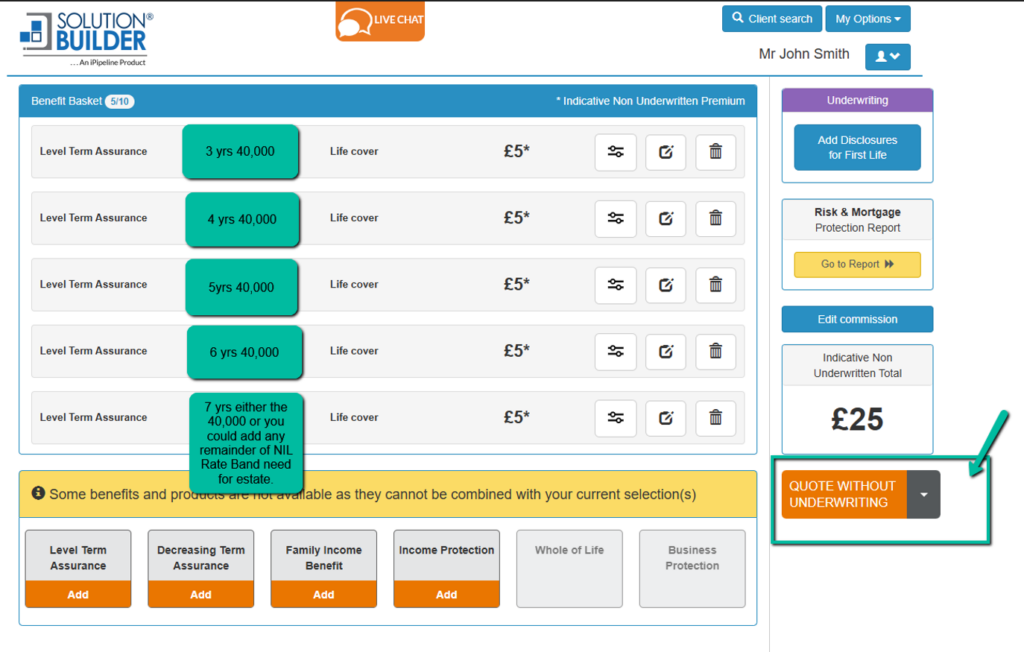
Task: Click Quote Without Underwriting button
Action: [x=843, y=494]
